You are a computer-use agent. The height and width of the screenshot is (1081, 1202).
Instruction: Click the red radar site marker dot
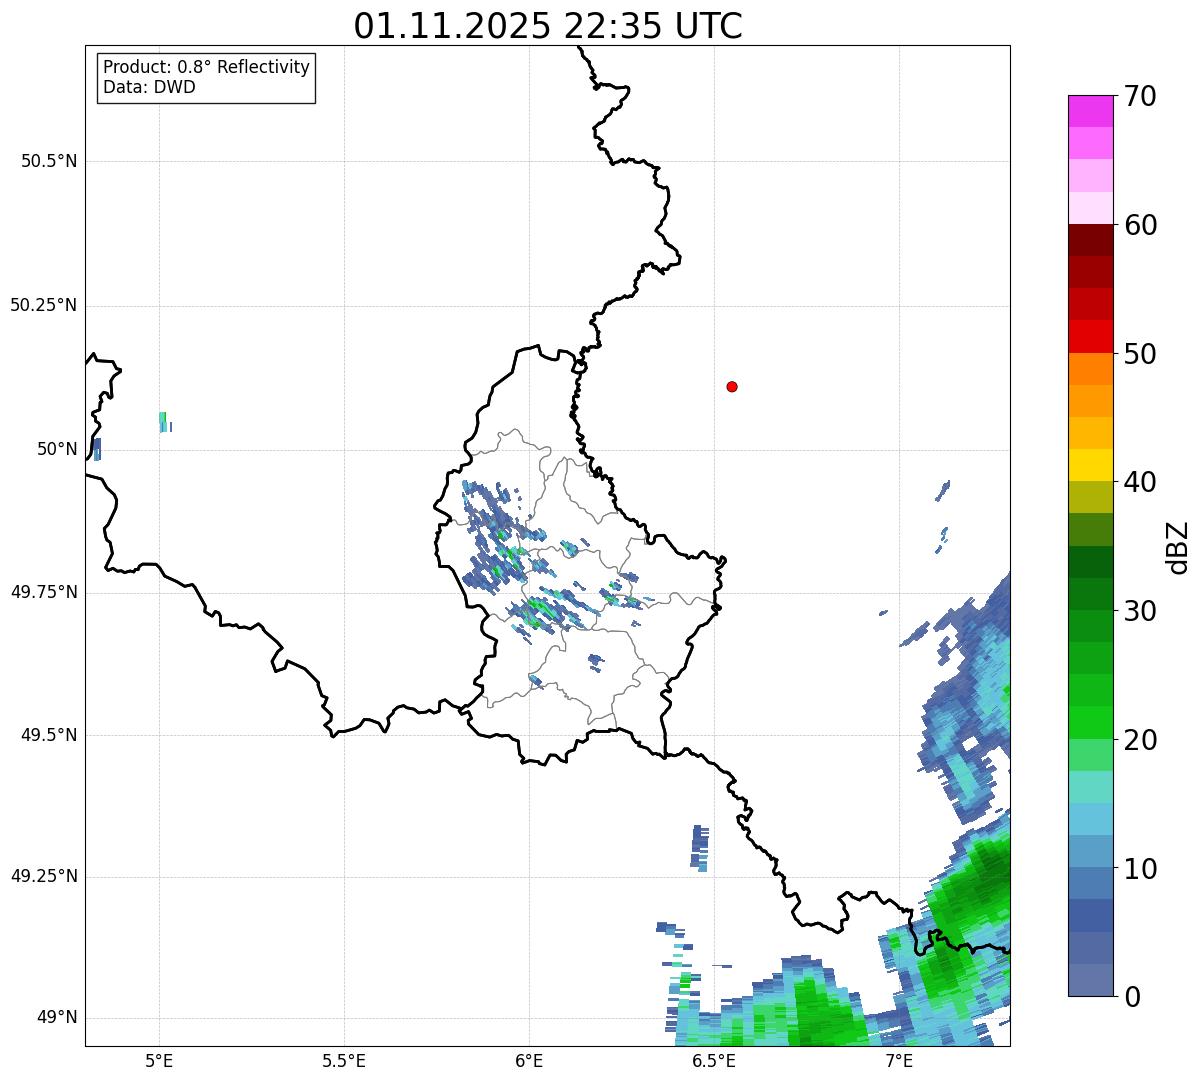point(732,386)
